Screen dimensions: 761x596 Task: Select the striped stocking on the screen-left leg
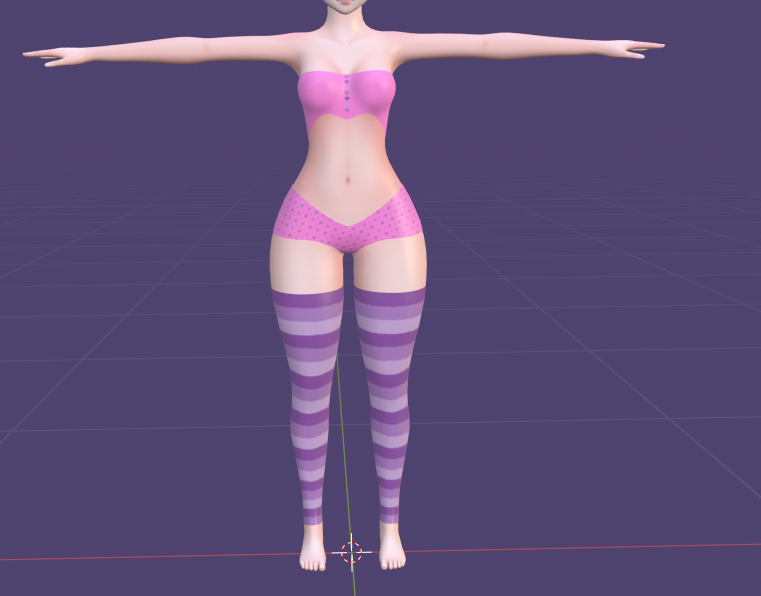point(307,400)
